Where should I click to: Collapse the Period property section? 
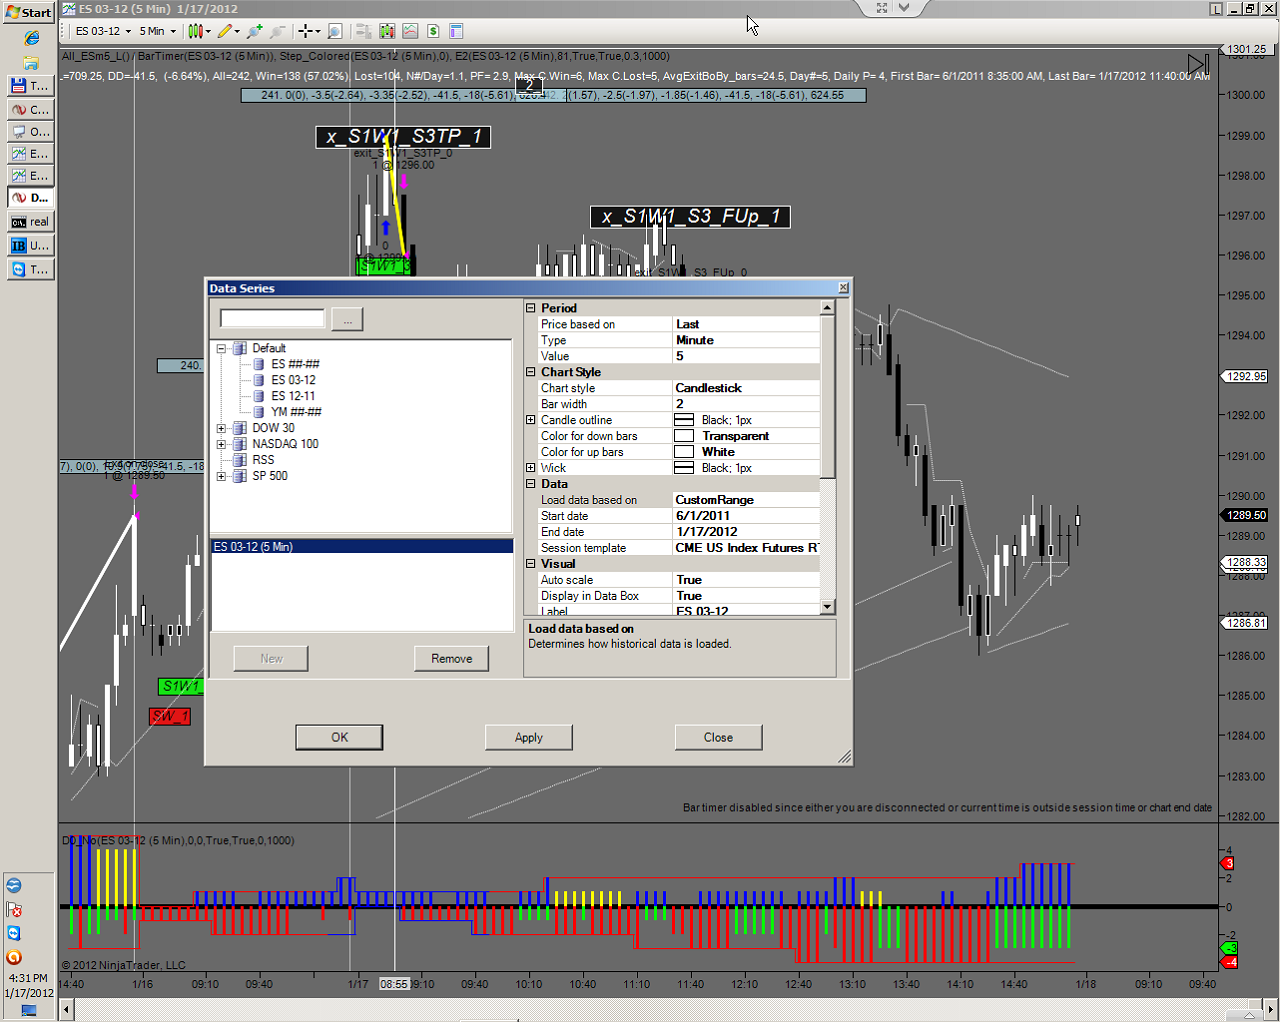(531, 308)
